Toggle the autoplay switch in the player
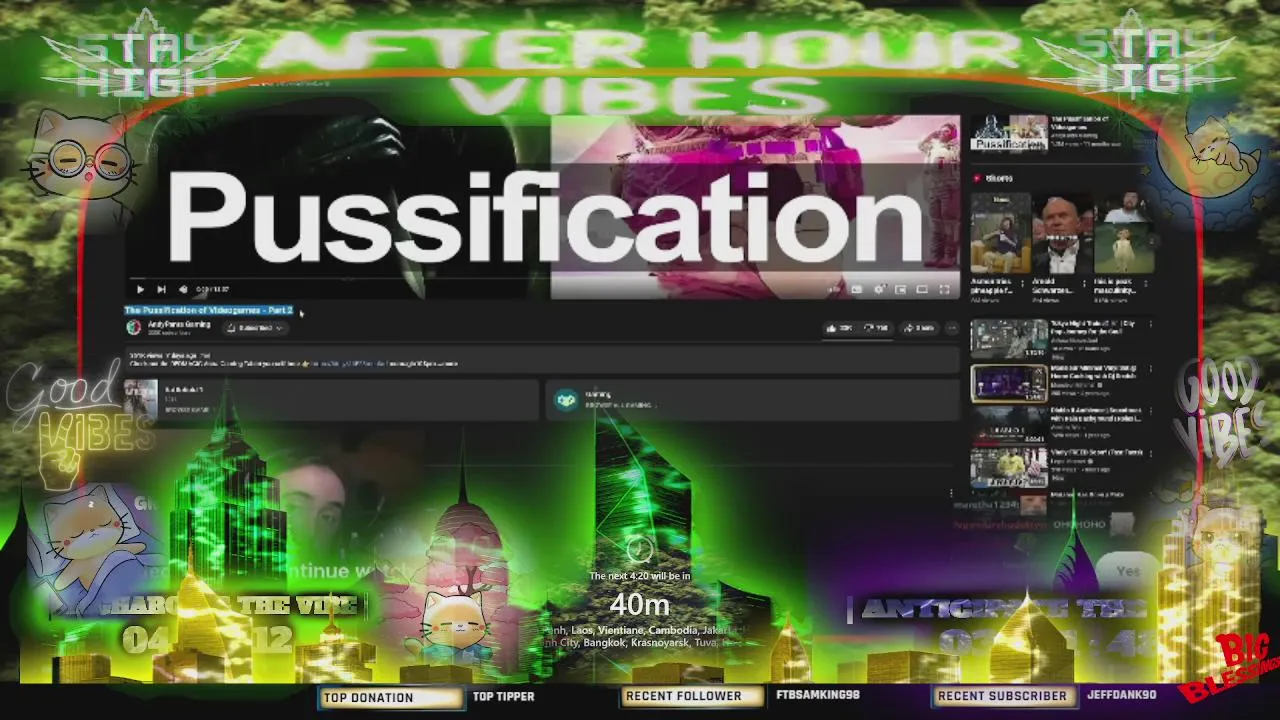 point(834,289)
